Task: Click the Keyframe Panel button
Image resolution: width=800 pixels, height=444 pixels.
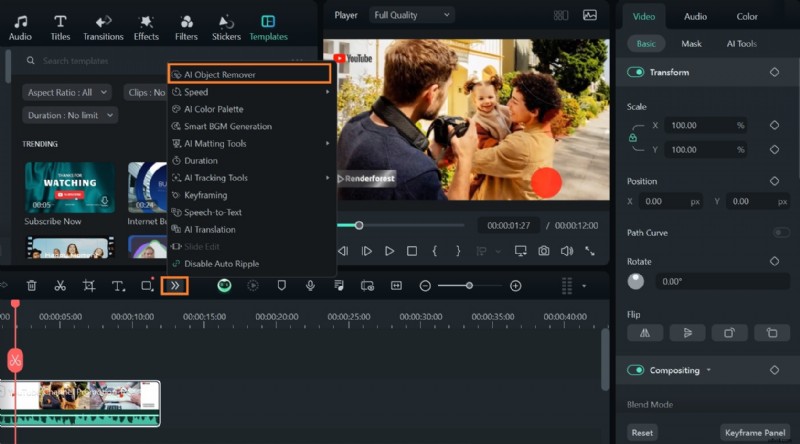Action: (x=755, y=433)
